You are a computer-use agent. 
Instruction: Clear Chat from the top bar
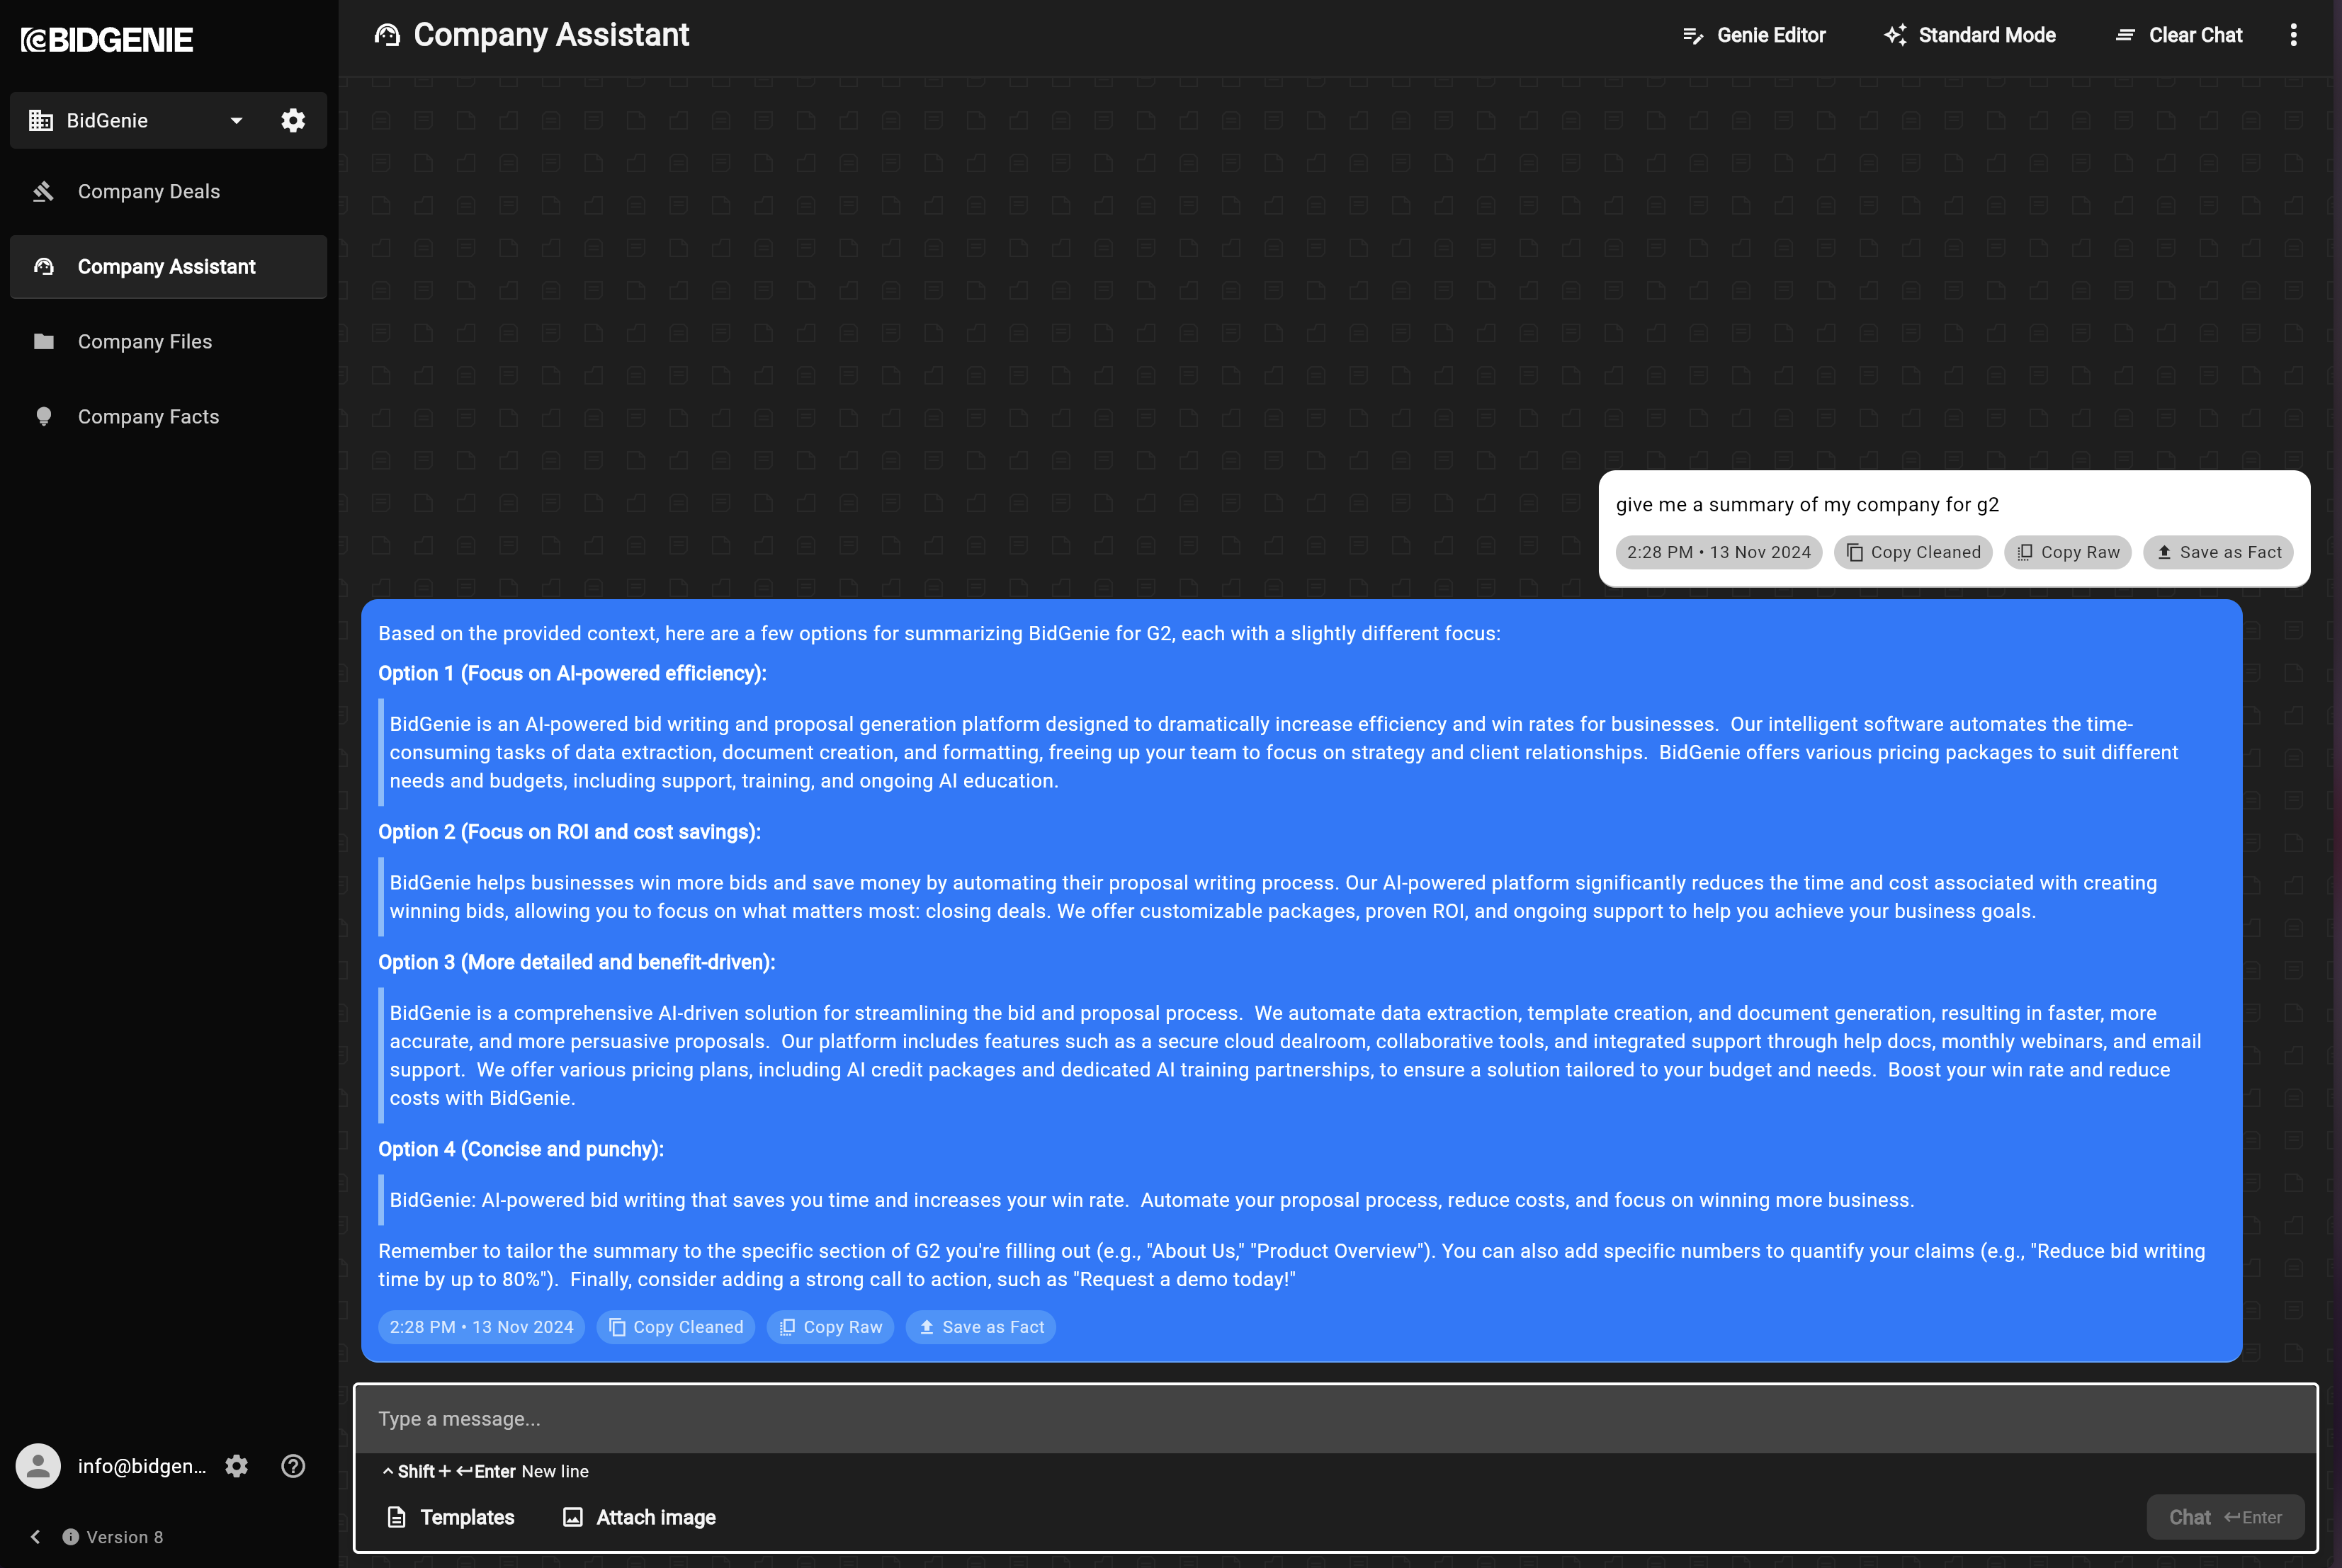tap(2179, 35)
